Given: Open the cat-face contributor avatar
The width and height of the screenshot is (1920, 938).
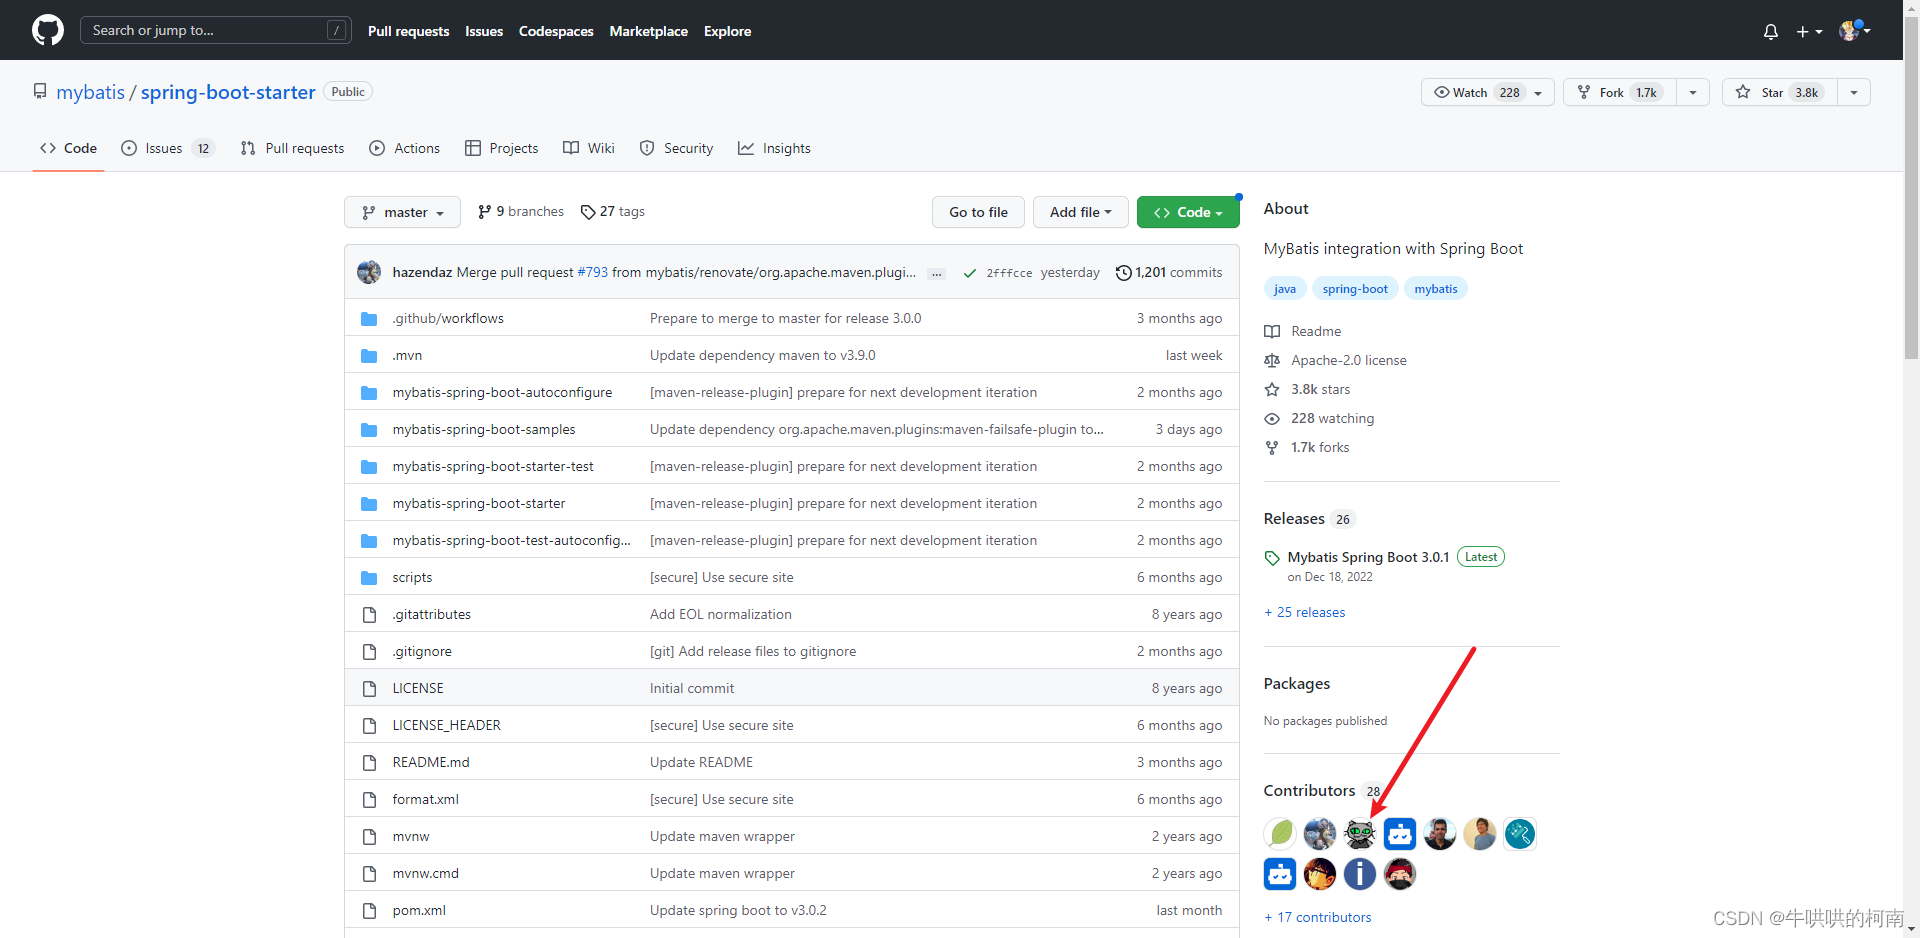Looking at the screenshot, I should point(1360,833).
